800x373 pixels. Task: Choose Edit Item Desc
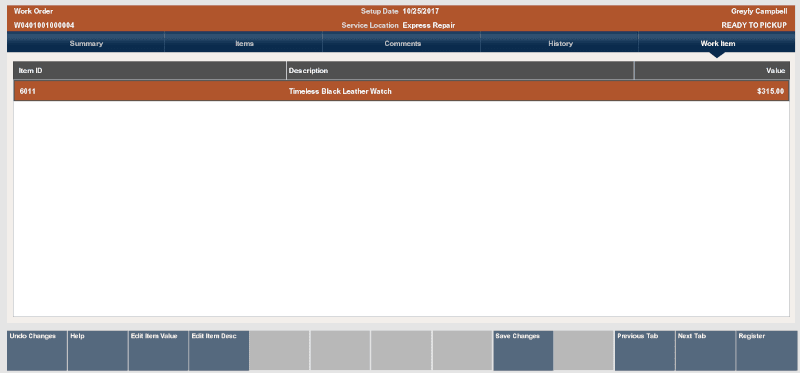[x=219, y=351]
